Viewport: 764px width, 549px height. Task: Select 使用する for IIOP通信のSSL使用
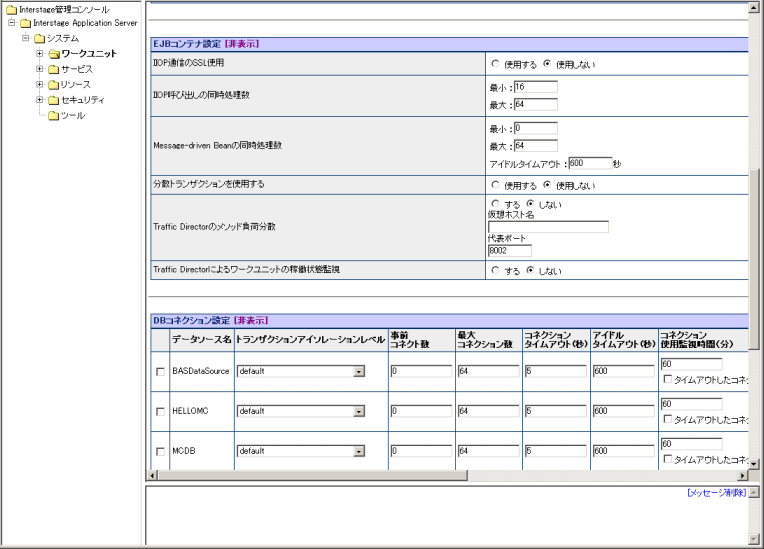[x=495, y=64]
